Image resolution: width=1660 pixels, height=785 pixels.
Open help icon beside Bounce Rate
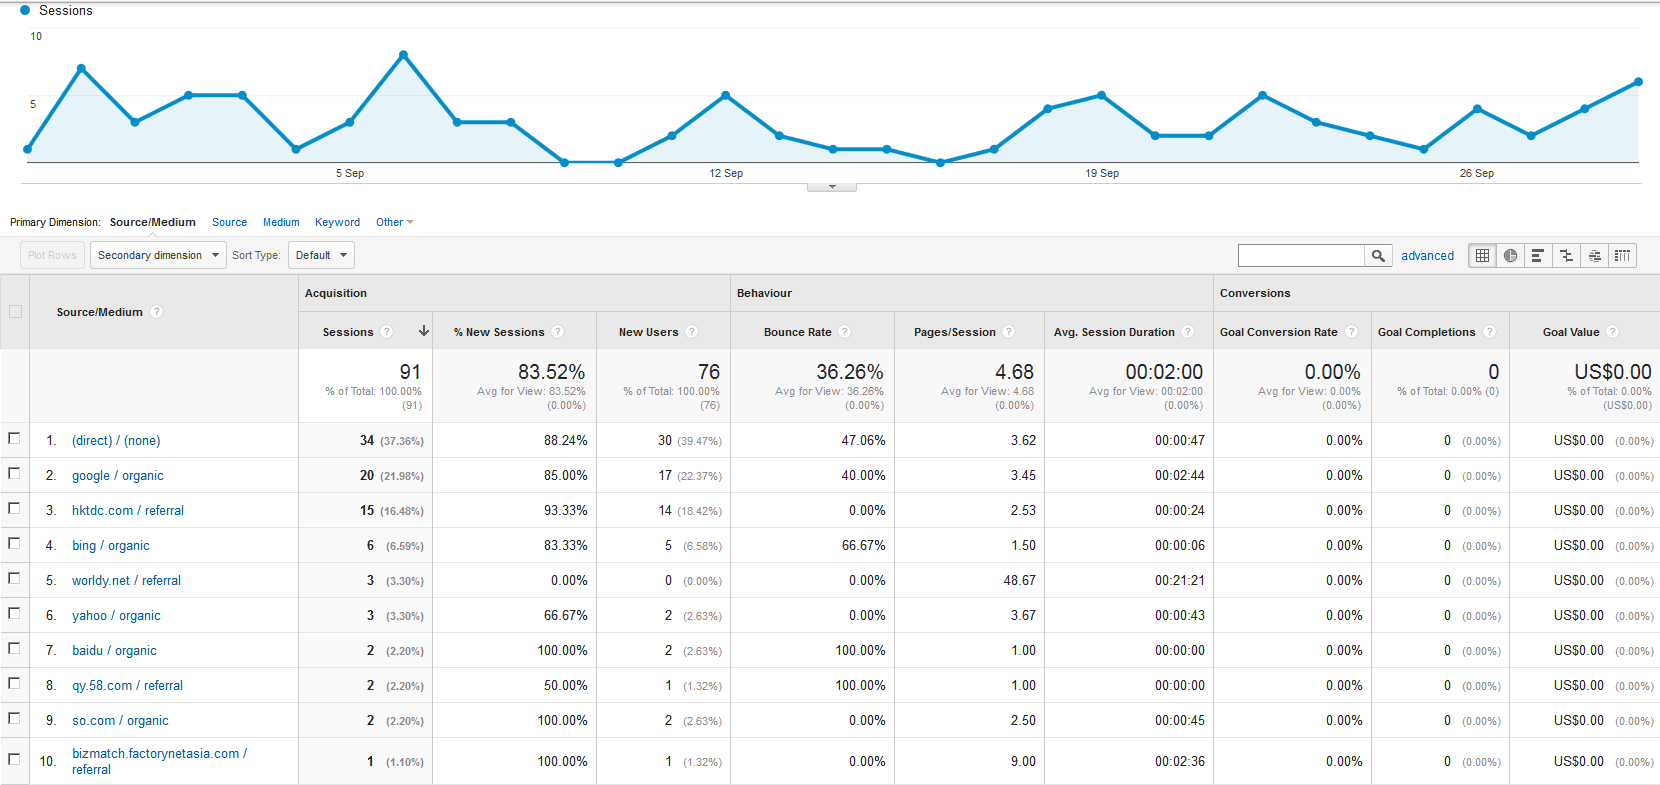tap(845, 332)
